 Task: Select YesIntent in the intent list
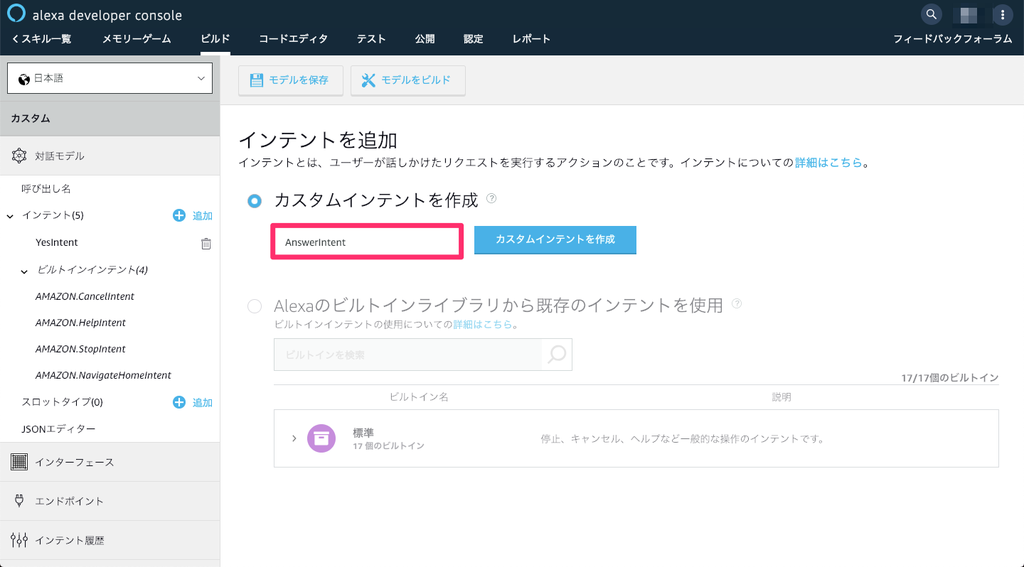[x=57, y=242]
